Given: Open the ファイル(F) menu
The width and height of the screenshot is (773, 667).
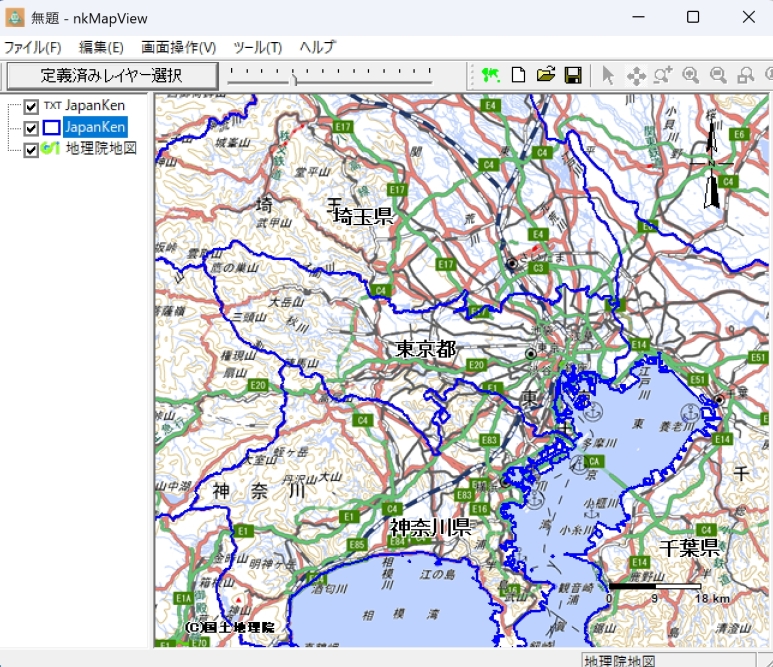Looking at the screenshot, I should click(32, 47).
